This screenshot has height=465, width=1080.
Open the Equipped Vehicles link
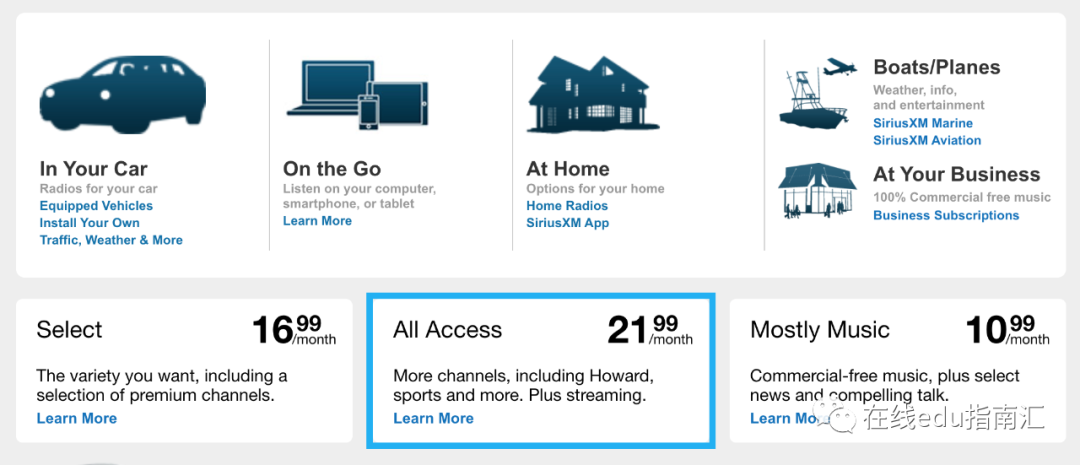point(96,206)
